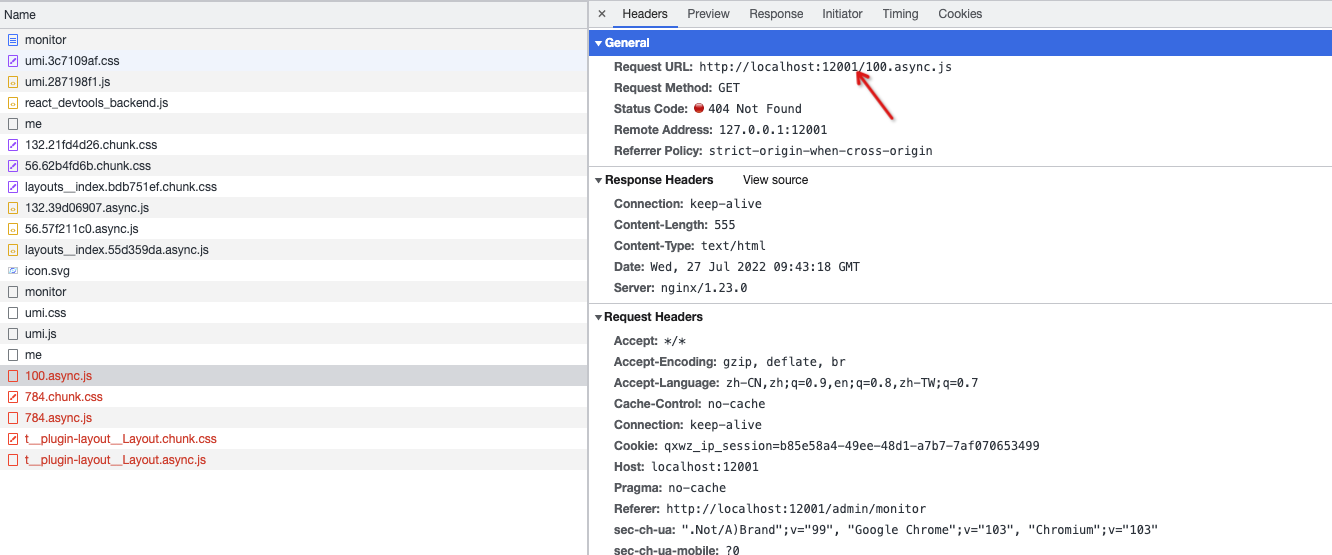Image resolution: width=1332 pixels, height=555 pixels.
Task: Click the file icon beside umi.css
Action: (13, 313)
